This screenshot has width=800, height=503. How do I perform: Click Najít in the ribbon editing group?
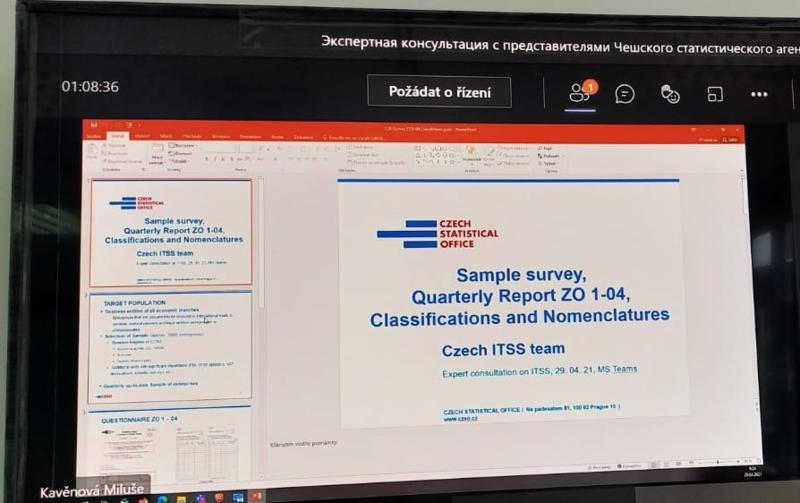click(546, 148)
